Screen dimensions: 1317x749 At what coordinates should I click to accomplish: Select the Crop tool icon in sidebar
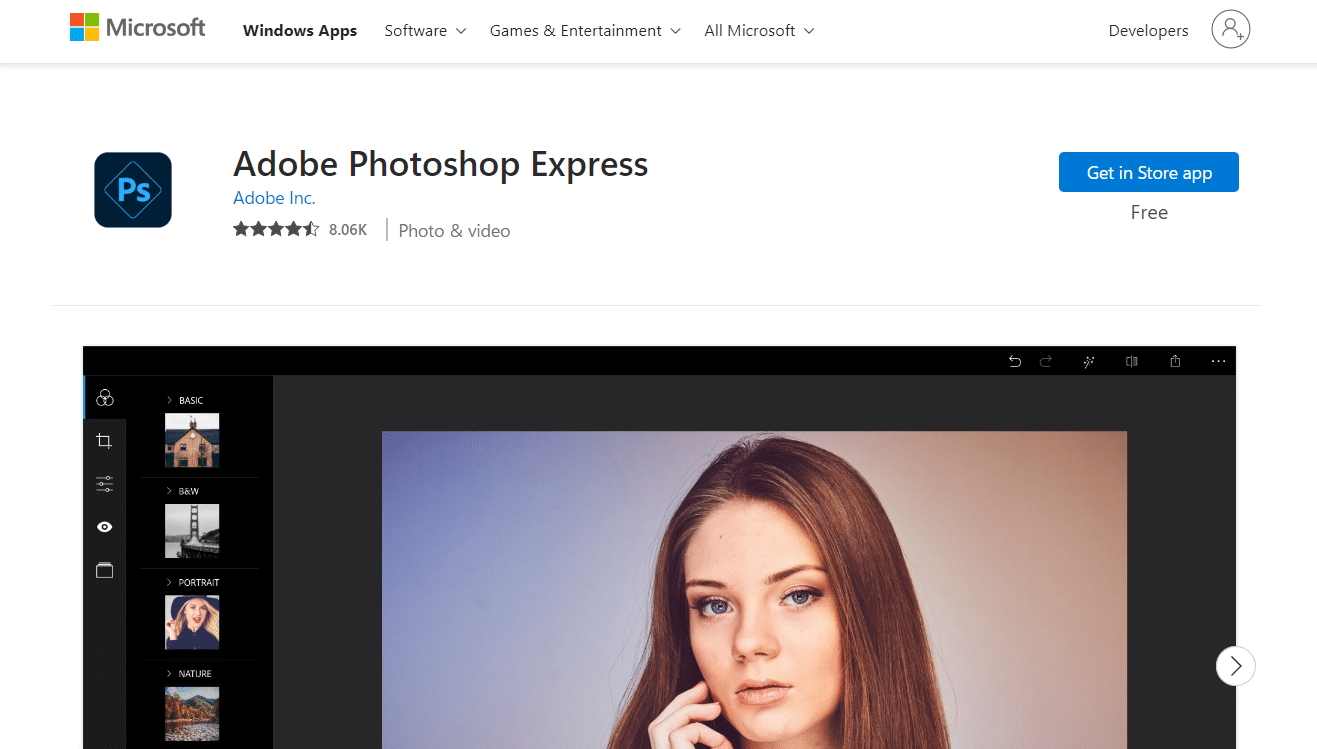pyautogui.click(x=104, y=441)
